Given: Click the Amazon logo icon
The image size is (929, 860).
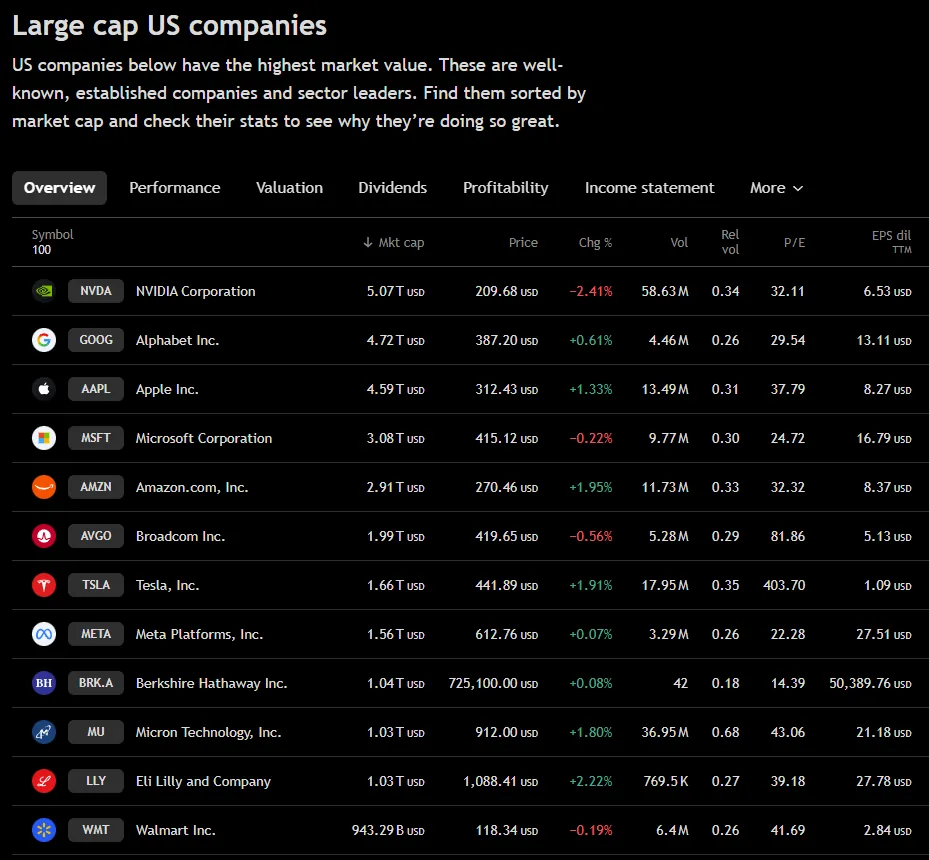Looking at the screenshot, I should point(44,487).
